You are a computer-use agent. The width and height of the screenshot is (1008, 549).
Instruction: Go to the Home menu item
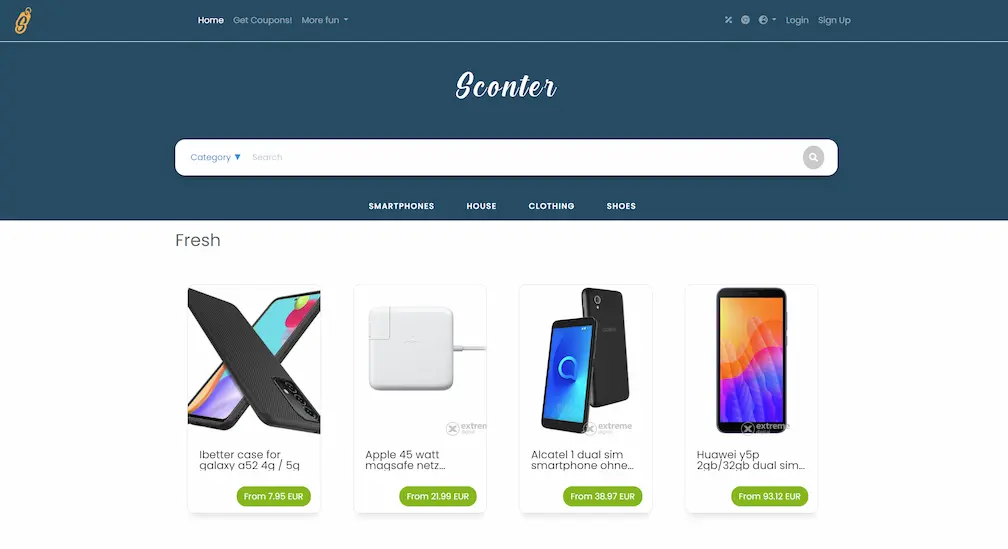click(210, 20)
